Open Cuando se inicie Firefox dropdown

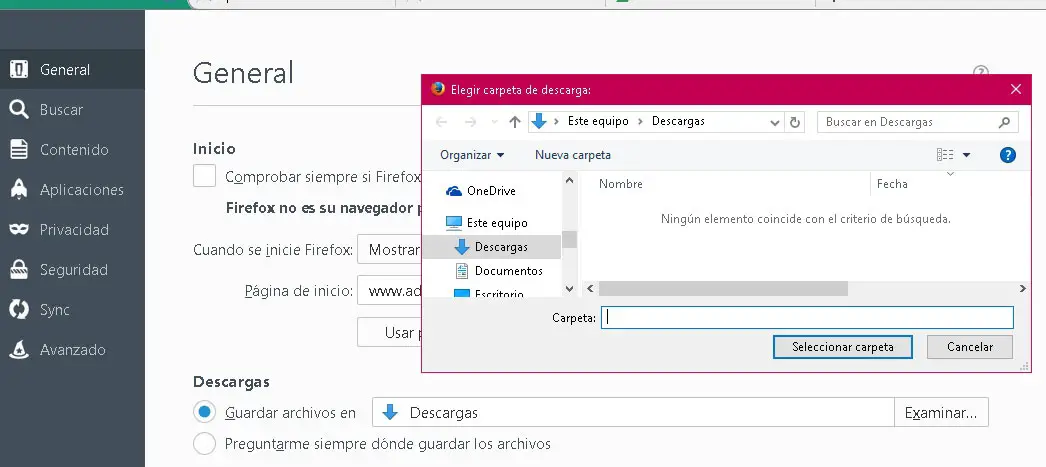390,250
